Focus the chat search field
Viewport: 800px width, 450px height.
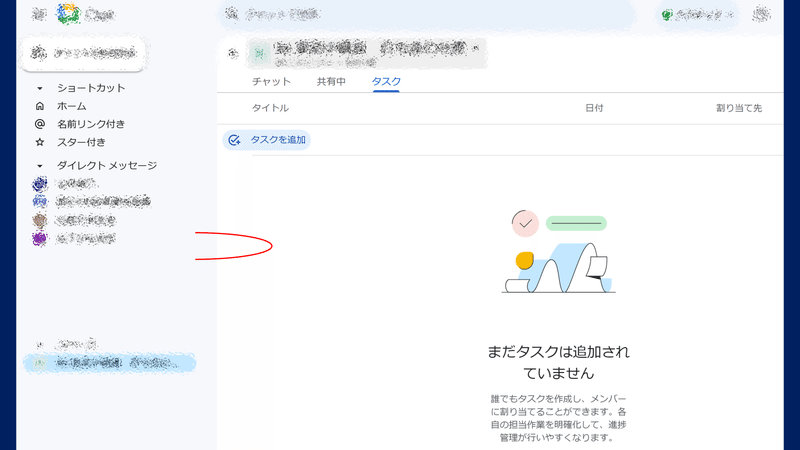pos(428,14)
